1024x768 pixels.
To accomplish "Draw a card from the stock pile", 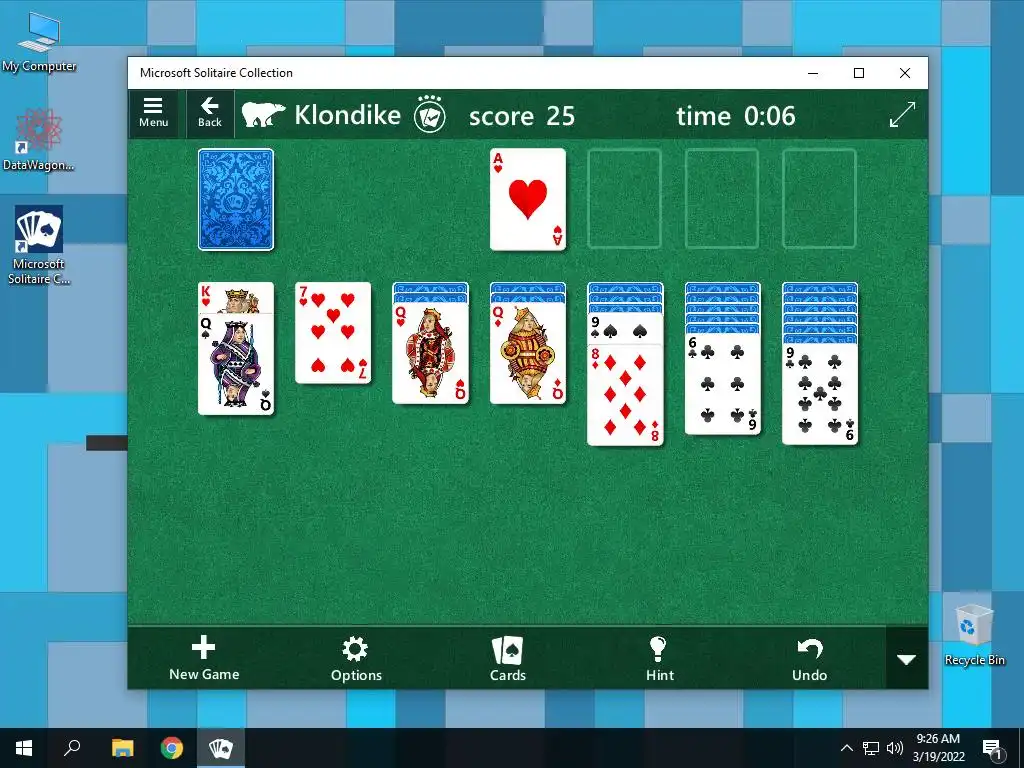I will tap(236, 199).
